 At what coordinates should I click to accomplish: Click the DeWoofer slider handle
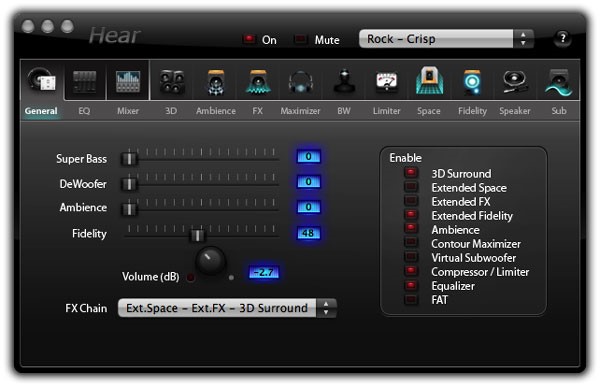click(129, 184)
